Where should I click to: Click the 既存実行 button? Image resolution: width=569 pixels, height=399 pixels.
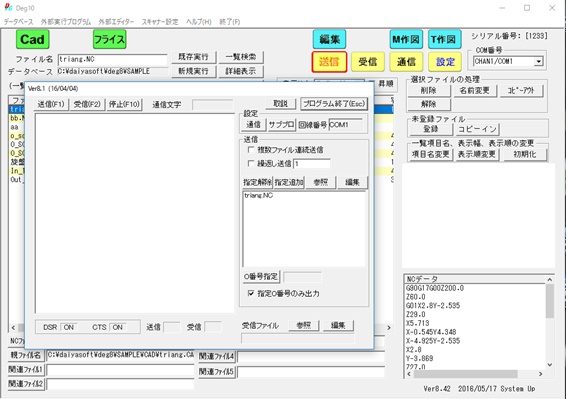(193, 57)
